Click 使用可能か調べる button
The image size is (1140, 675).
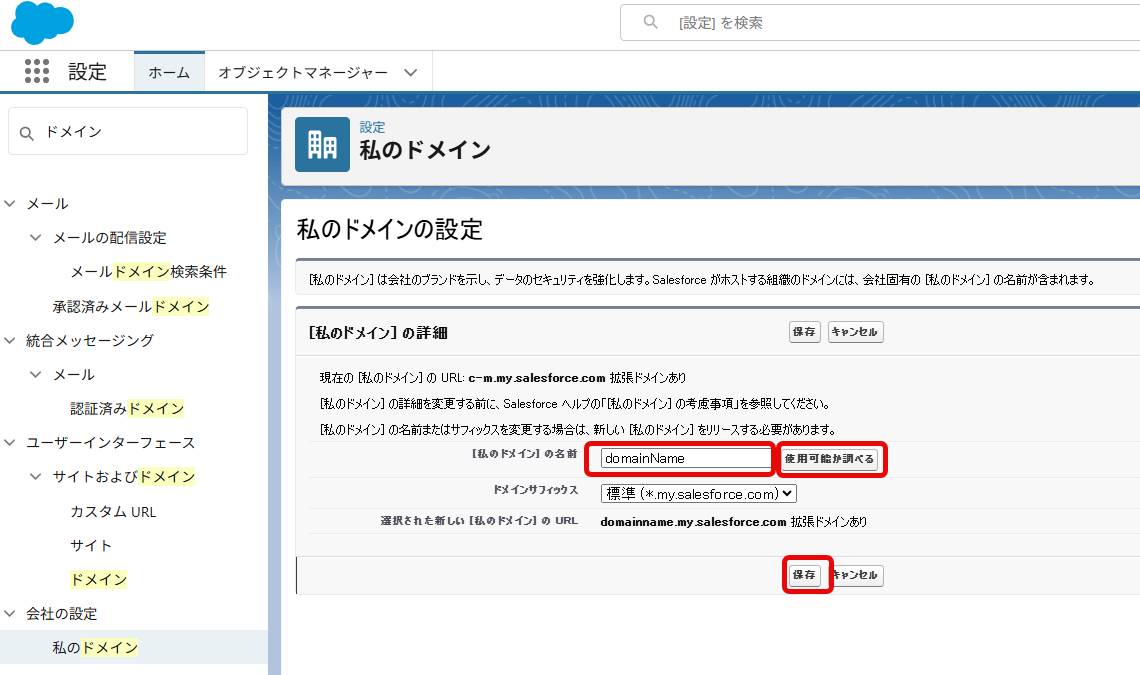pyautogui.click(x=830, y=459)
